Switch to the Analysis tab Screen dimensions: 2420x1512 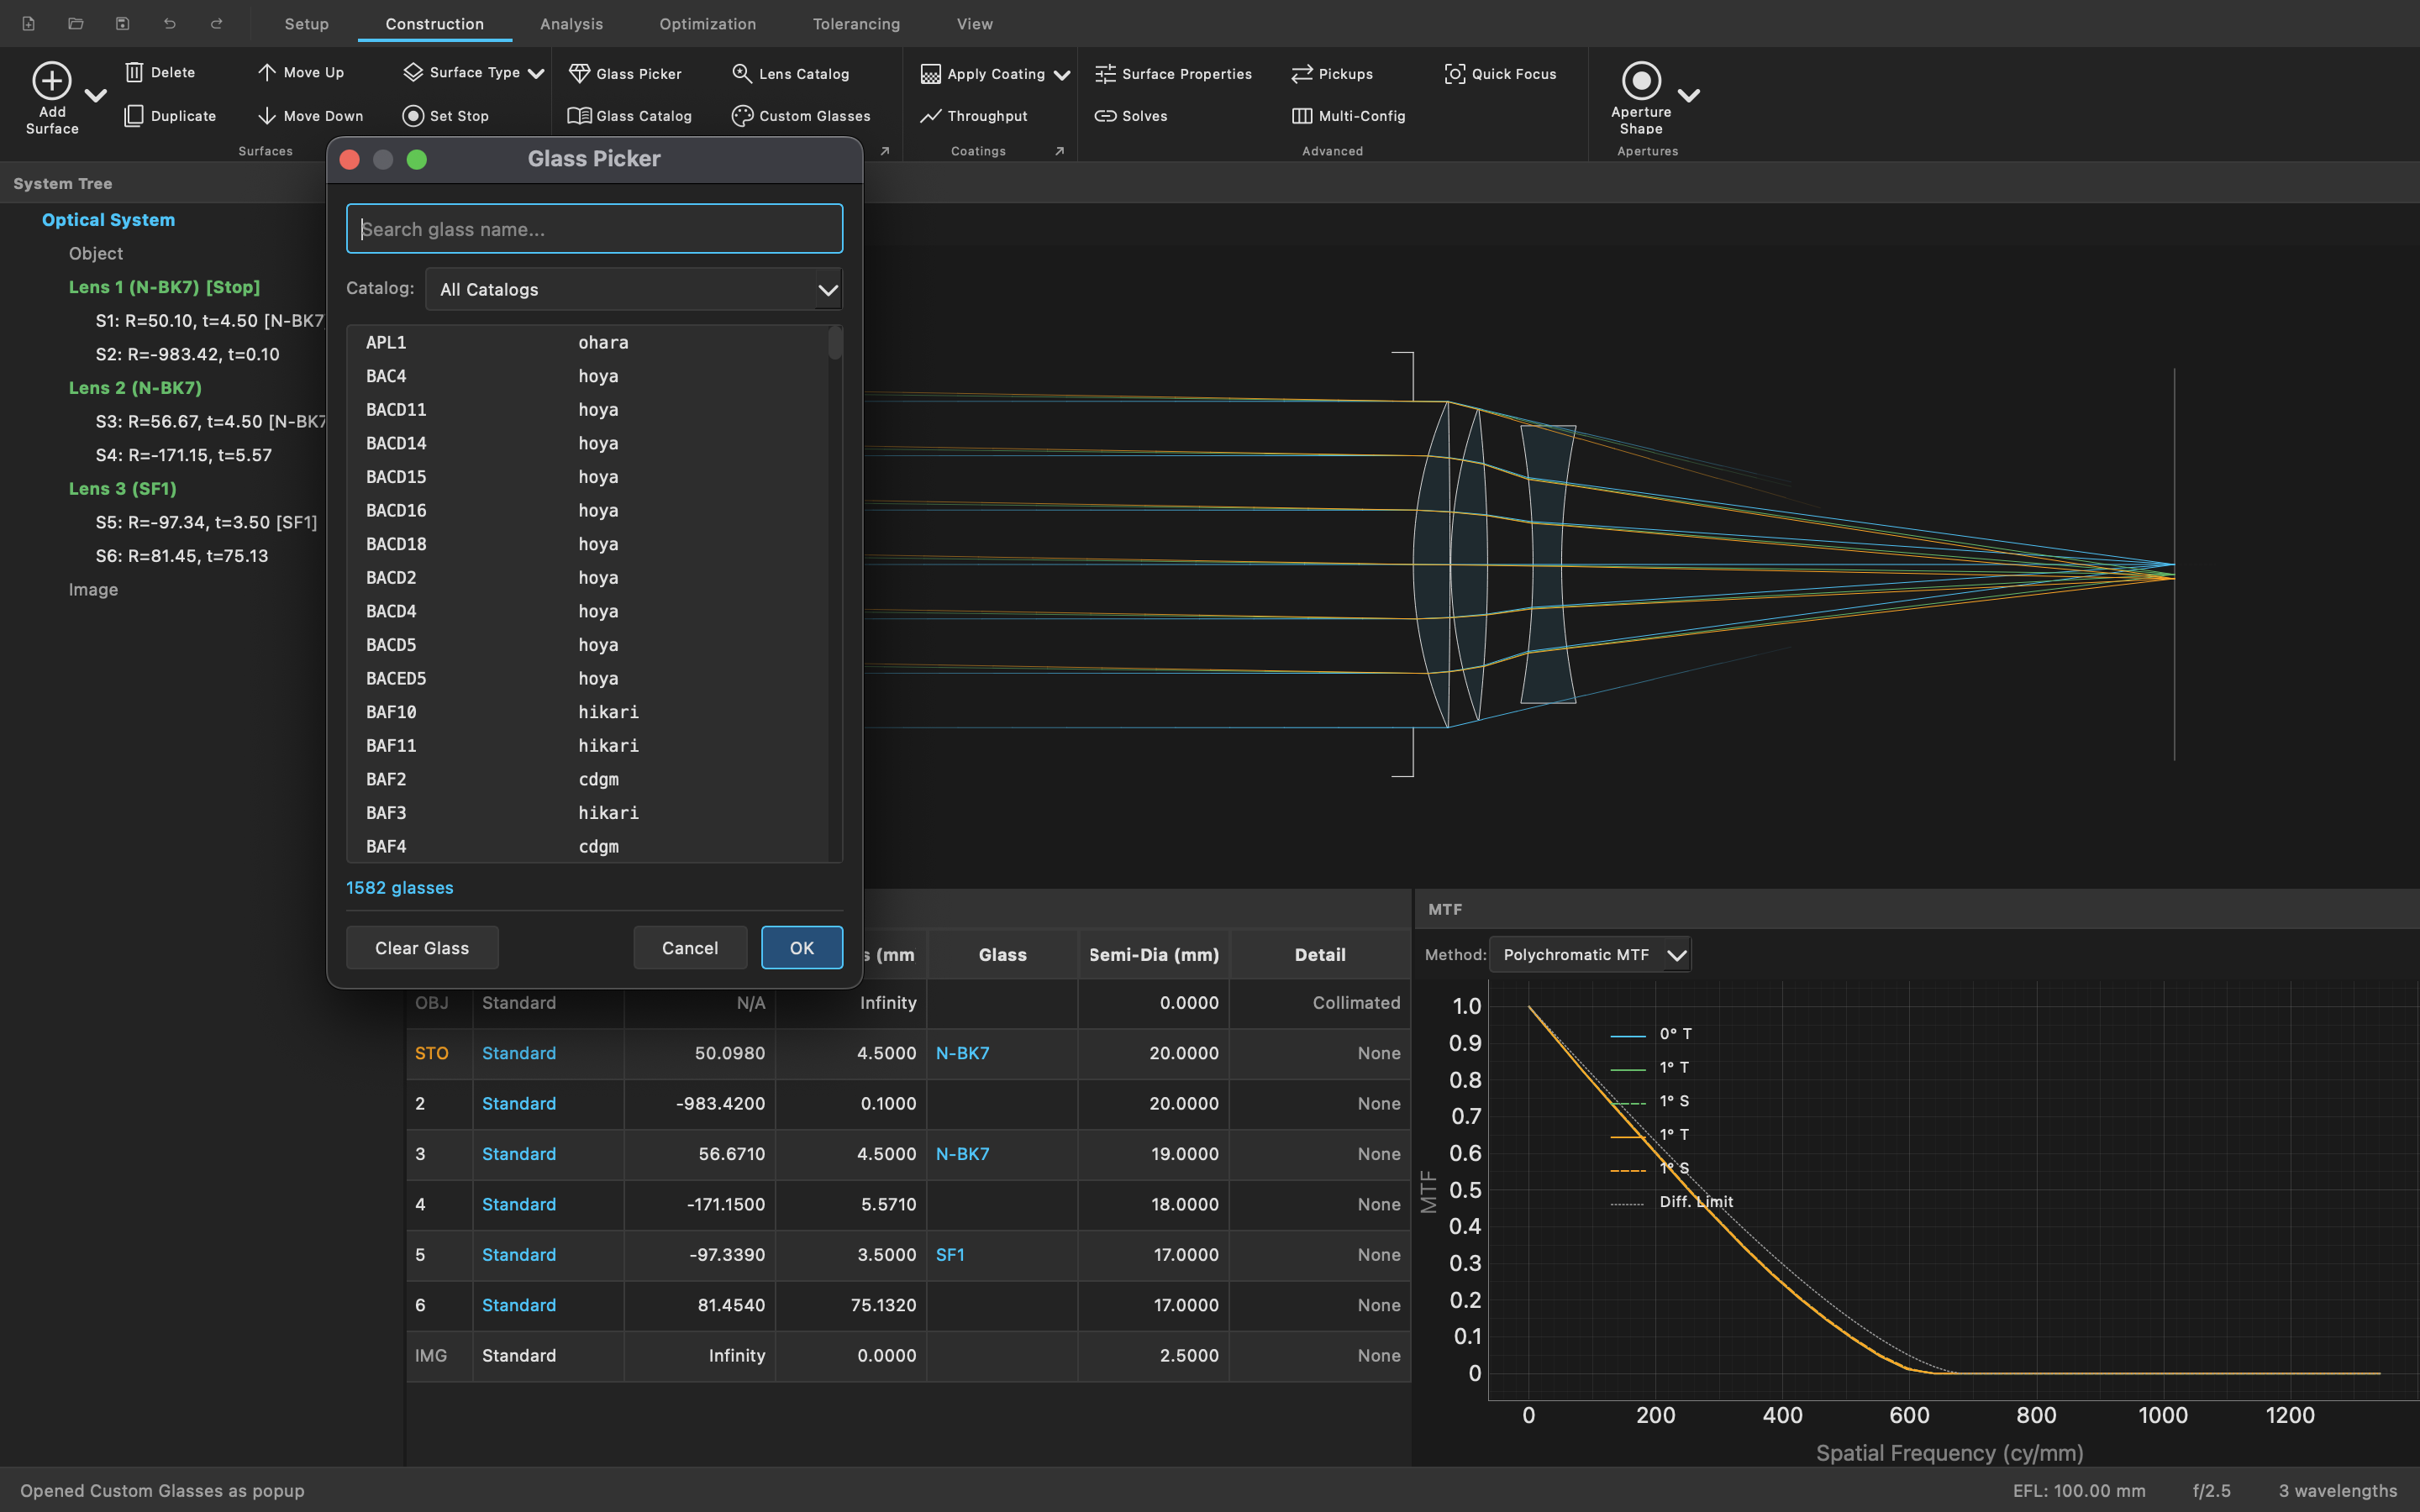click(571, 23)
